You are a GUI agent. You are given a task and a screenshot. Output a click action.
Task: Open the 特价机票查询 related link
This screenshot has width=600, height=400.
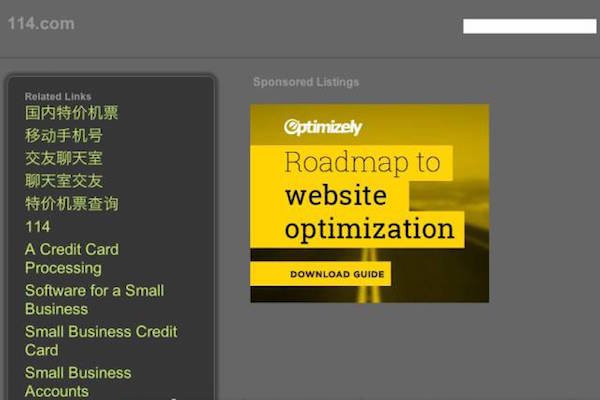point(72,204)
